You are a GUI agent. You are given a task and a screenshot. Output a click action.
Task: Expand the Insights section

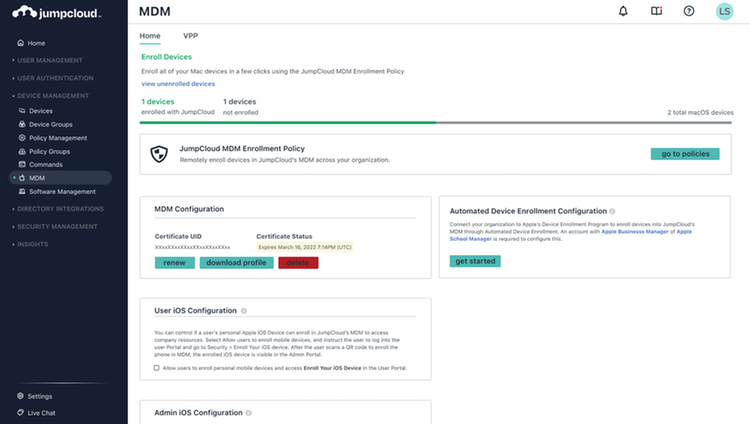[x=30, y=244]
